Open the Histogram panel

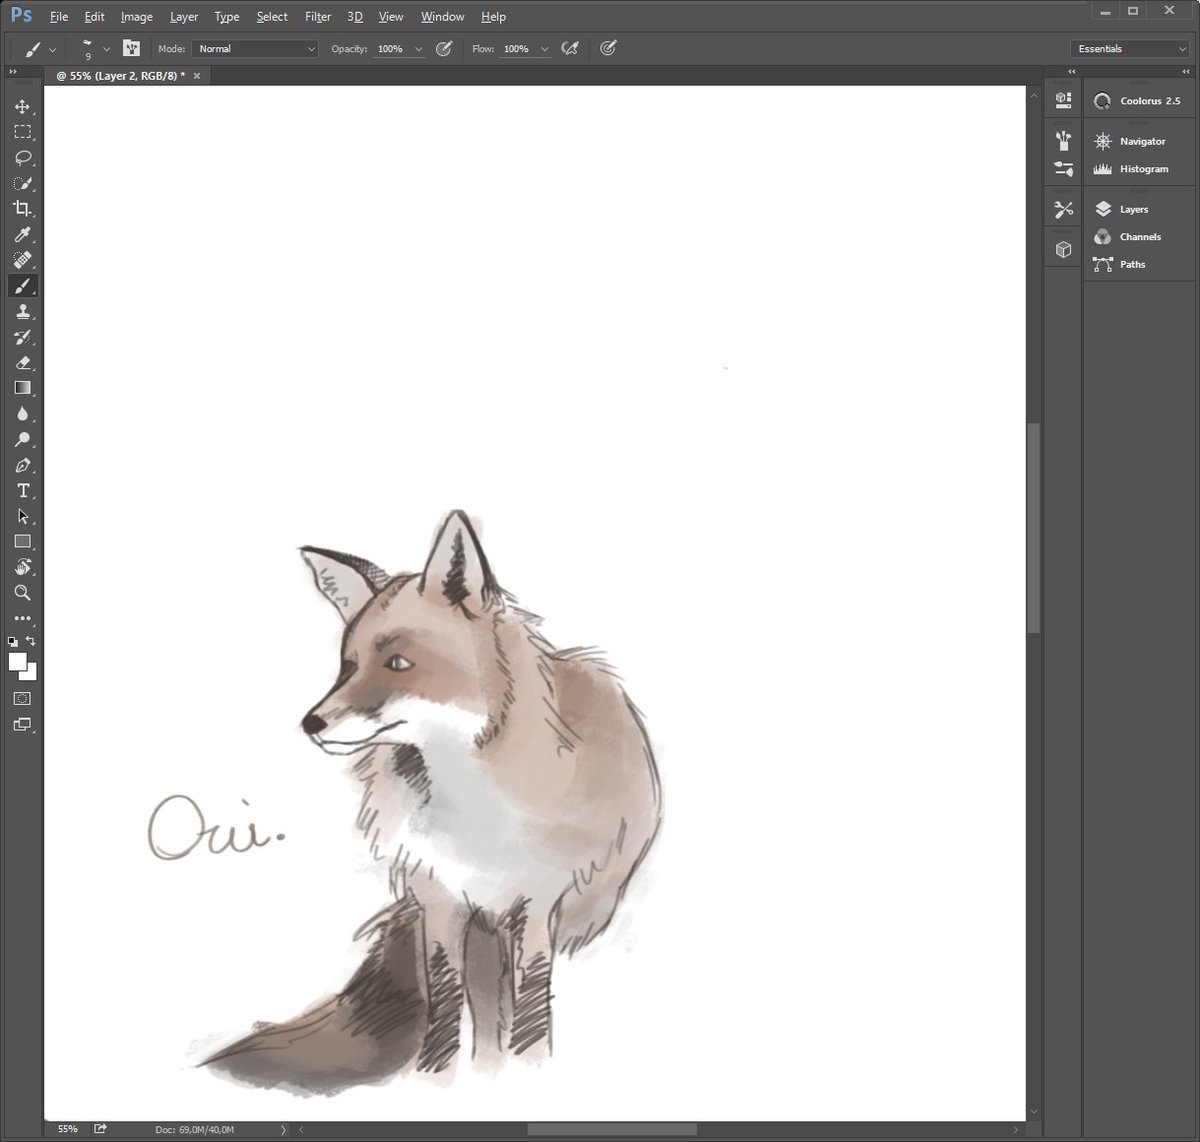tap(1140, 169)
